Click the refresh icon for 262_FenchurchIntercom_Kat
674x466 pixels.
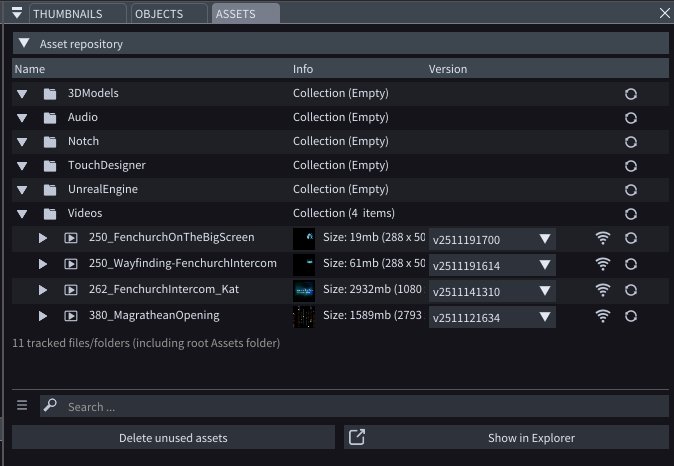click(x=631, y=290)
